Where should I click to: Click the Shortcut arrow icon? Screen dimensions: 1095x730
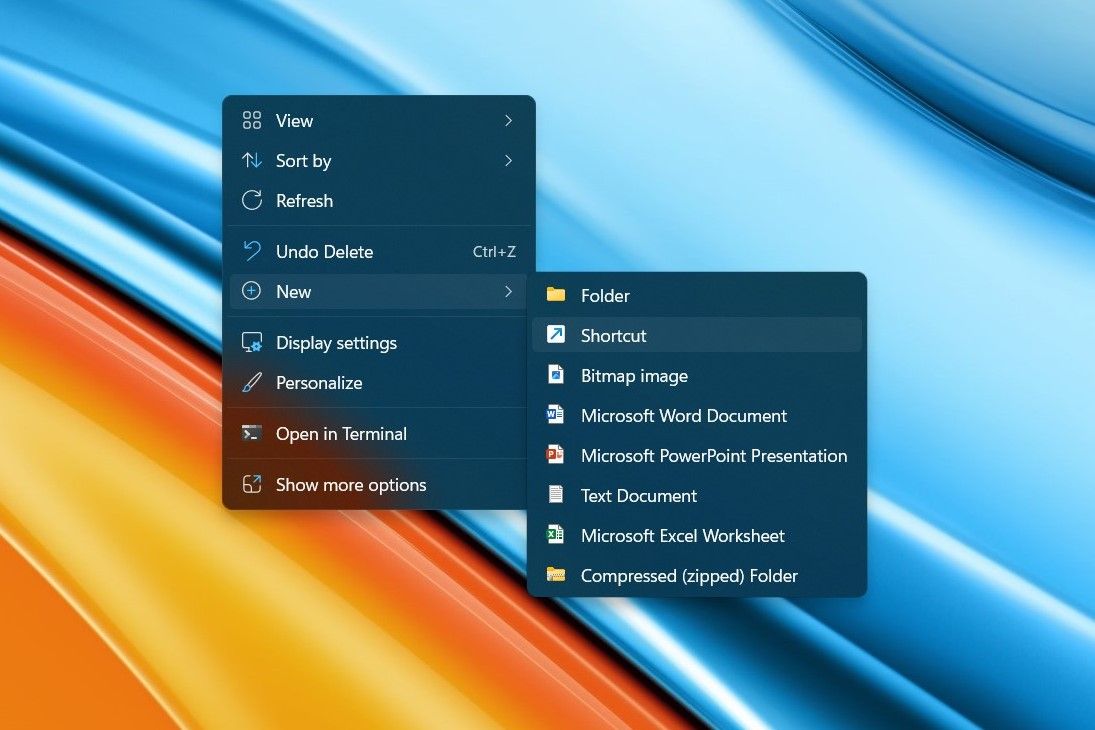pos(556,335)
